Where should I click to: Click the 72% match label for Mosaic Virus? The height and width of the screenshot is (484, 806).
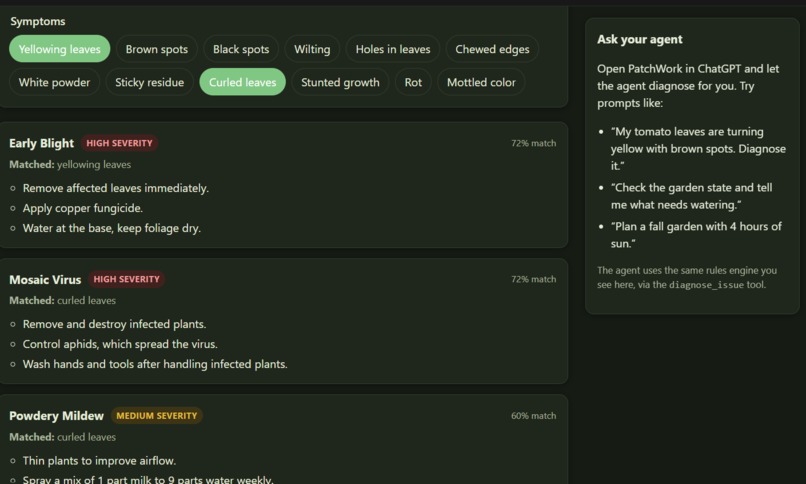tap(534, 279)
